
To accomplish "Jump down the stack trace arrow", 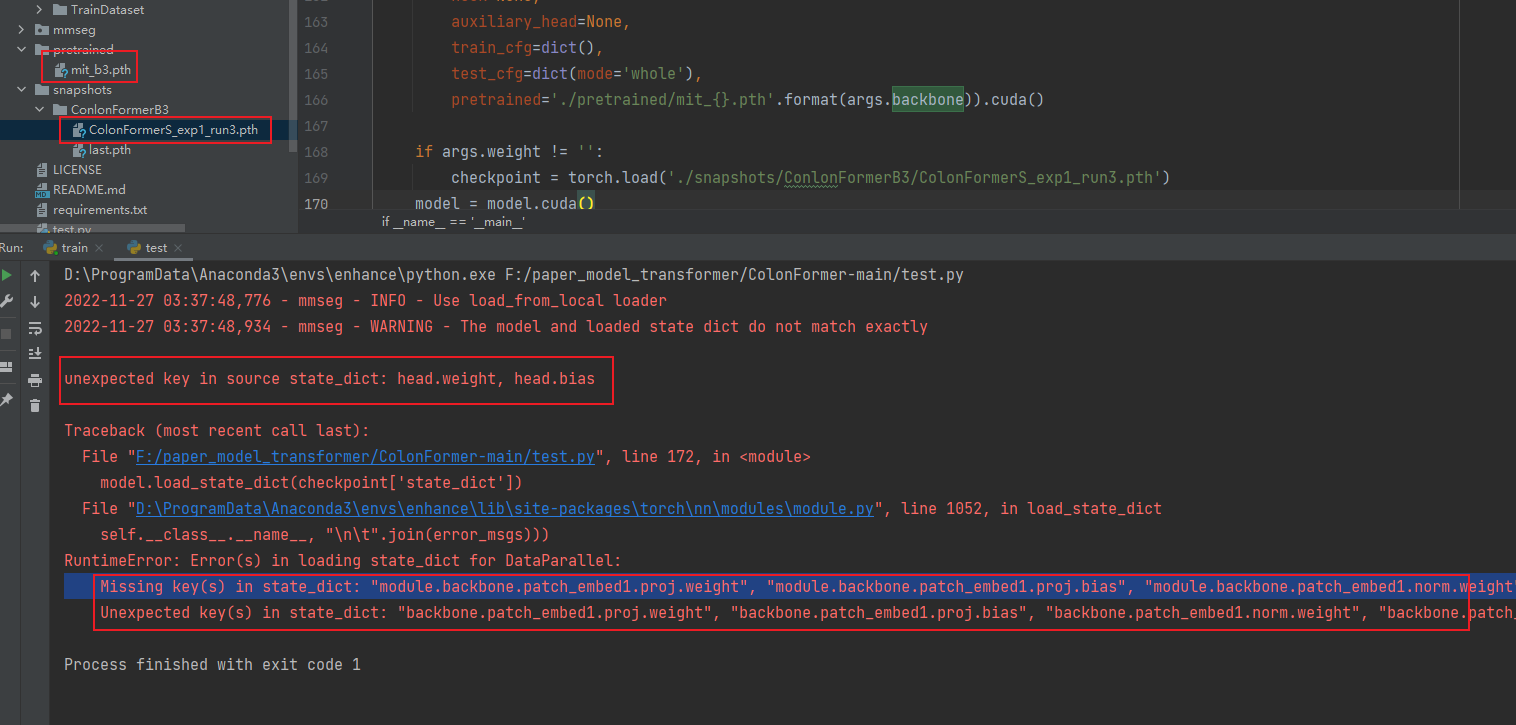I will [35, 301].
